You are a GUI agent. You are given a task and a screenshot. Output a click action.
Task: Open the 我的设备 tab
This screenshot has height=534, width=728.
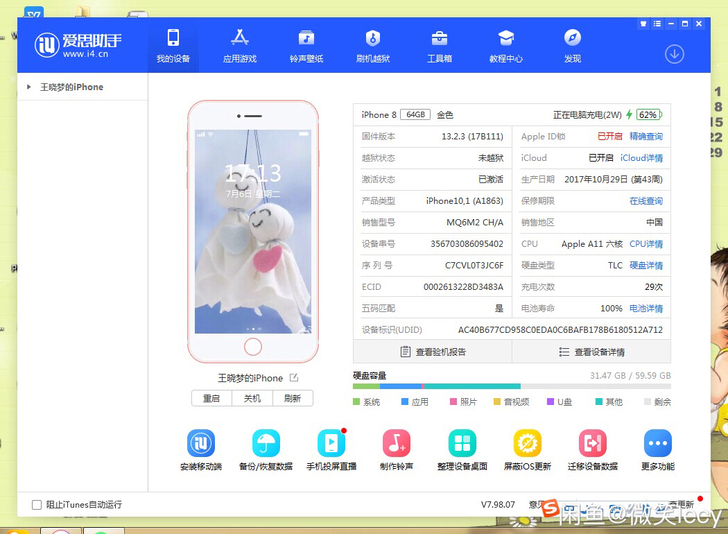click(x=173, y=46)
